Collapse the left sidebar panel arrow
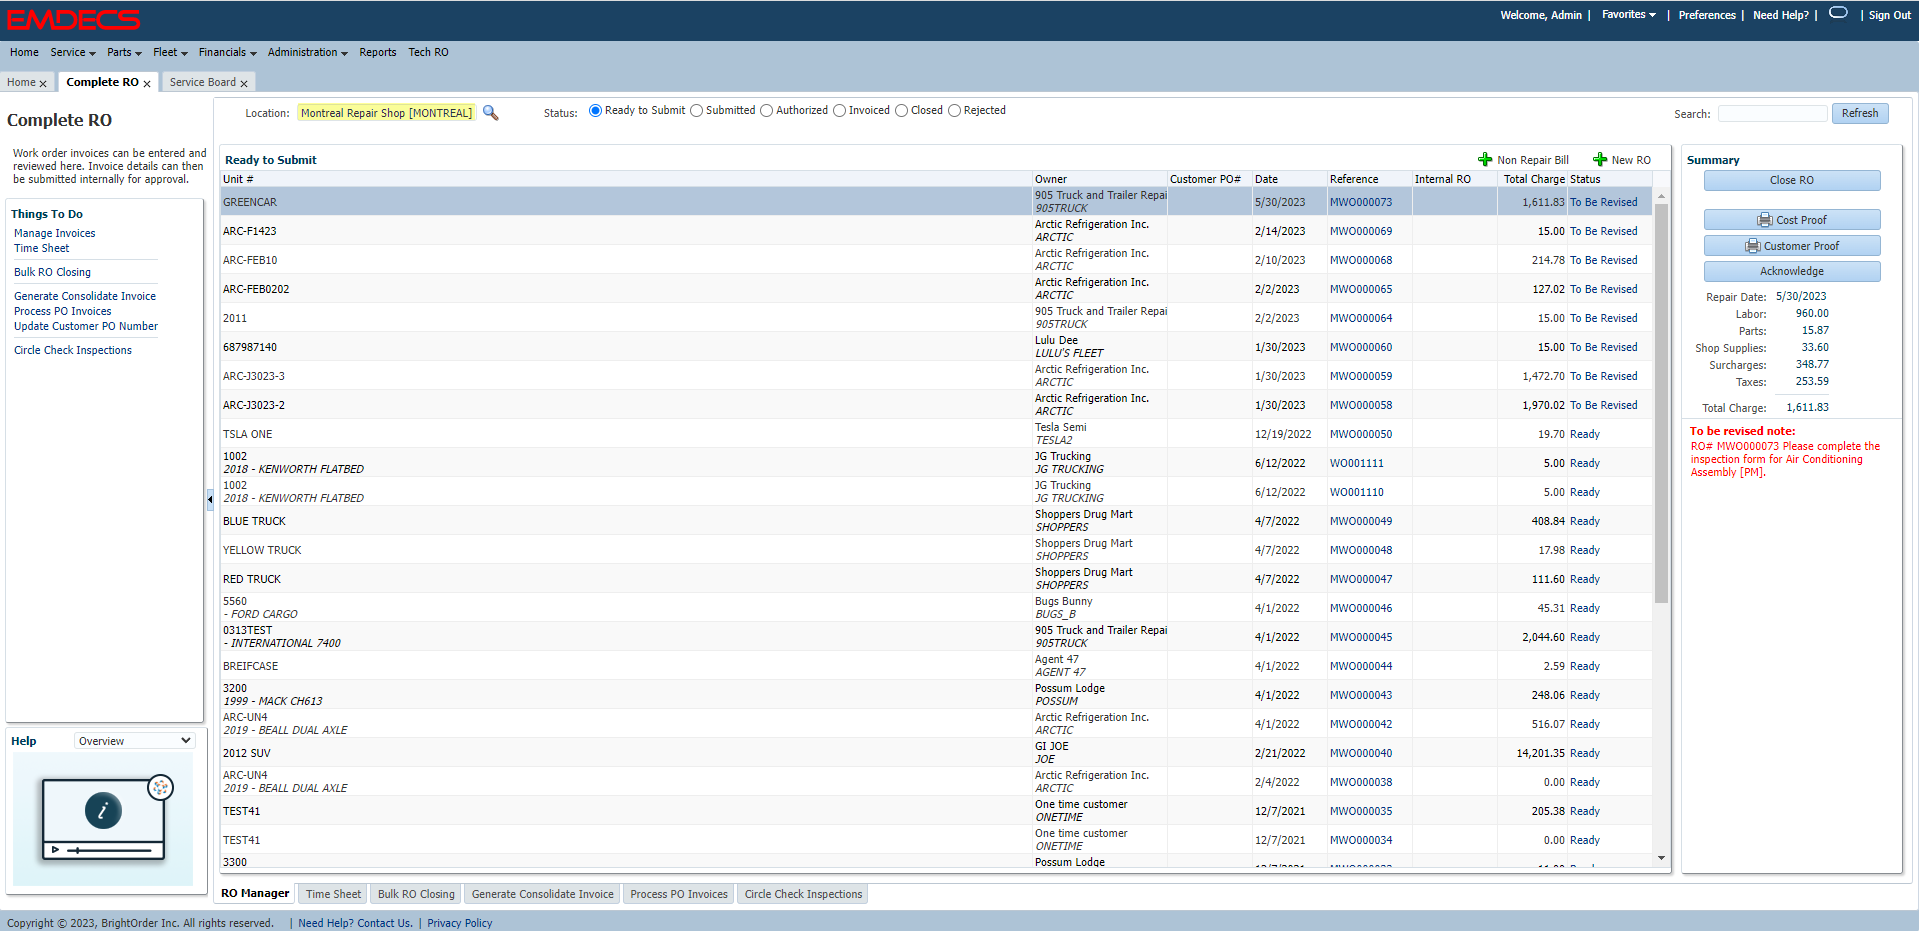The height and width of the screenshot is (931, 1919). tap(210, 499)
